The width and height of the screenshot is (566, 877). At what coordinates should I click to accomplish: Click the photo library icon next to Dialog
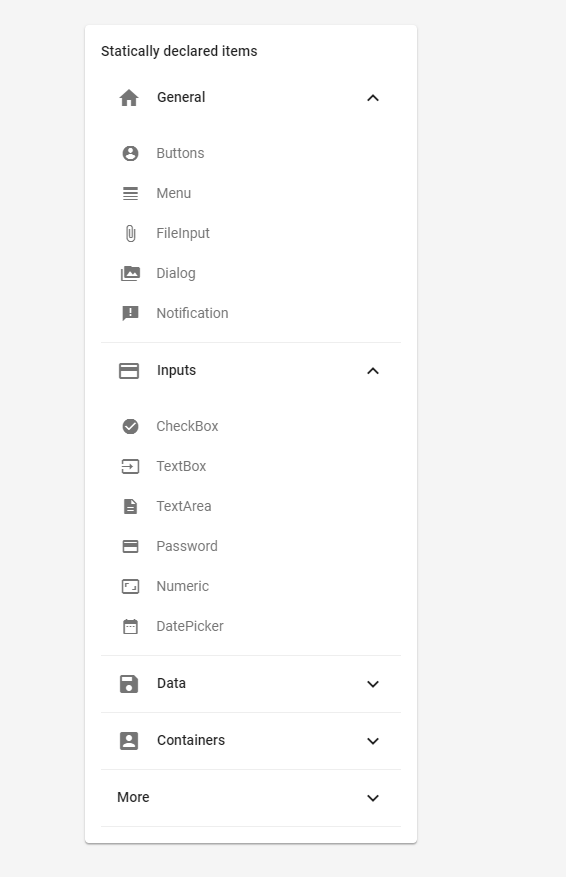(130, 274)
